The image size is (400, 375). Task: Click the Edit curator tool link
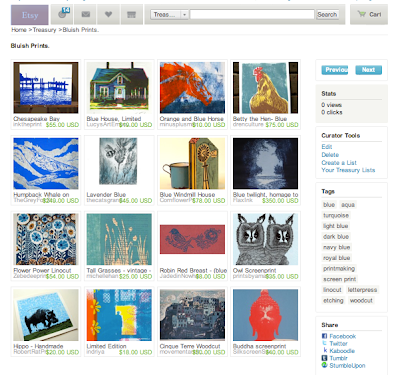(327, 147)
